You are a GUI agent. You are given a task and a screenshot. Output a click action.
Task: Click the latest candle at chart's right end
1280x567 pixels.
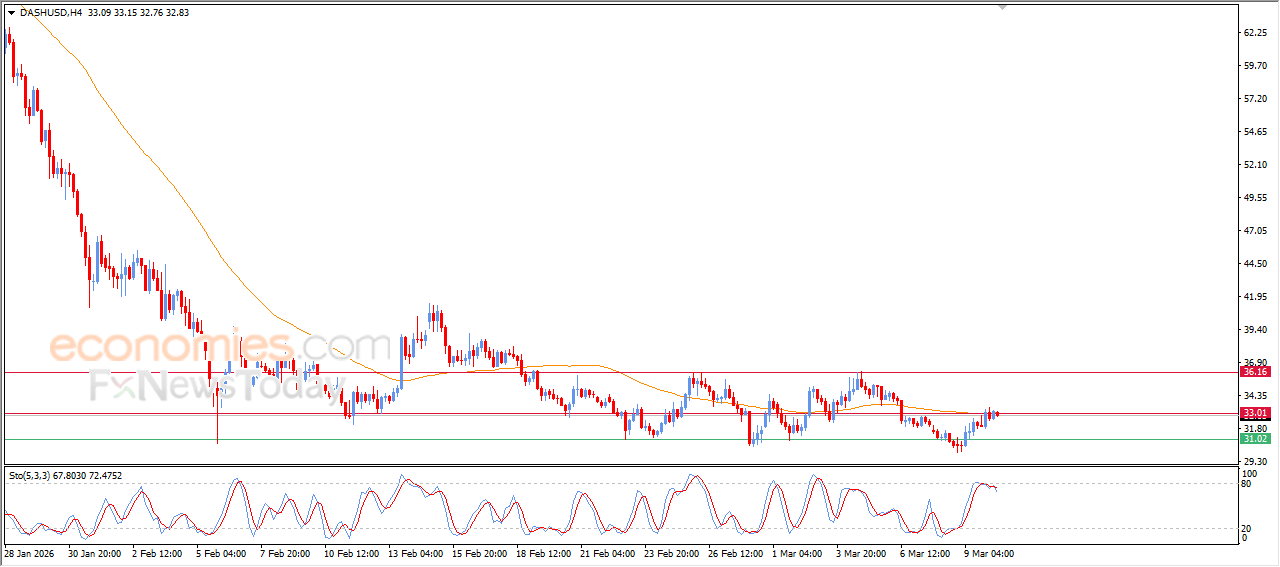click(996, 414)
